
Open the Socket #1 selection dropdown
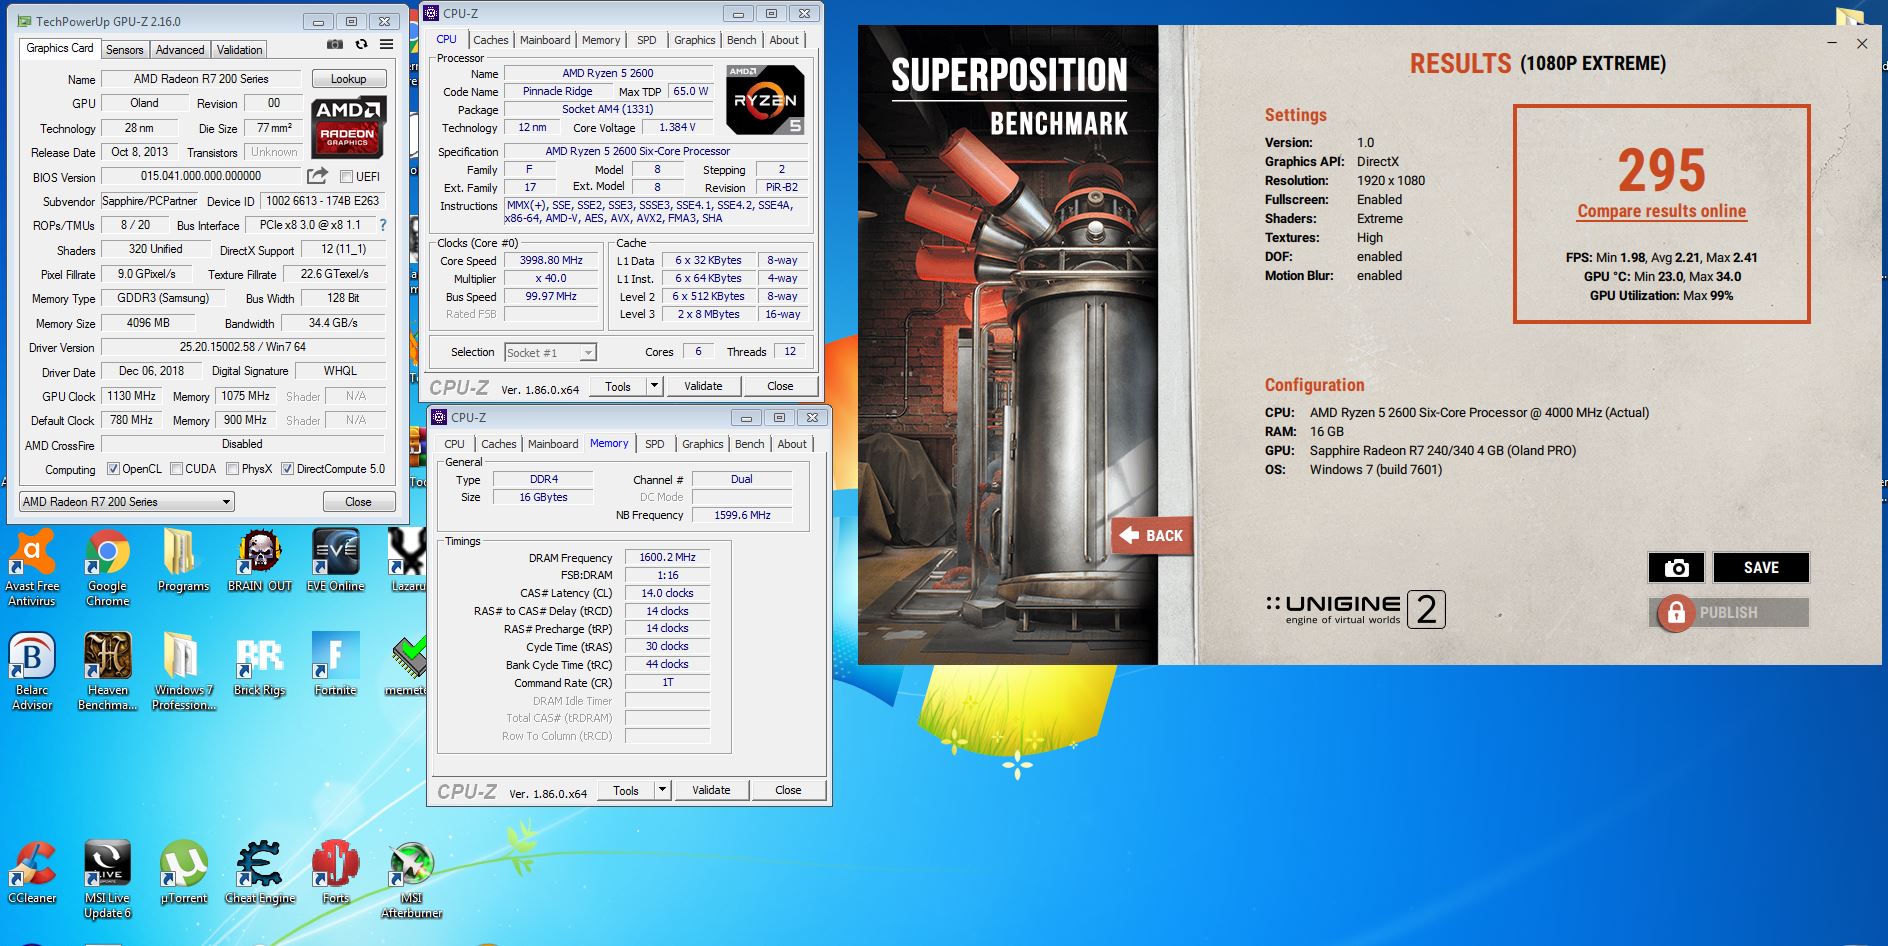point(550,352)
